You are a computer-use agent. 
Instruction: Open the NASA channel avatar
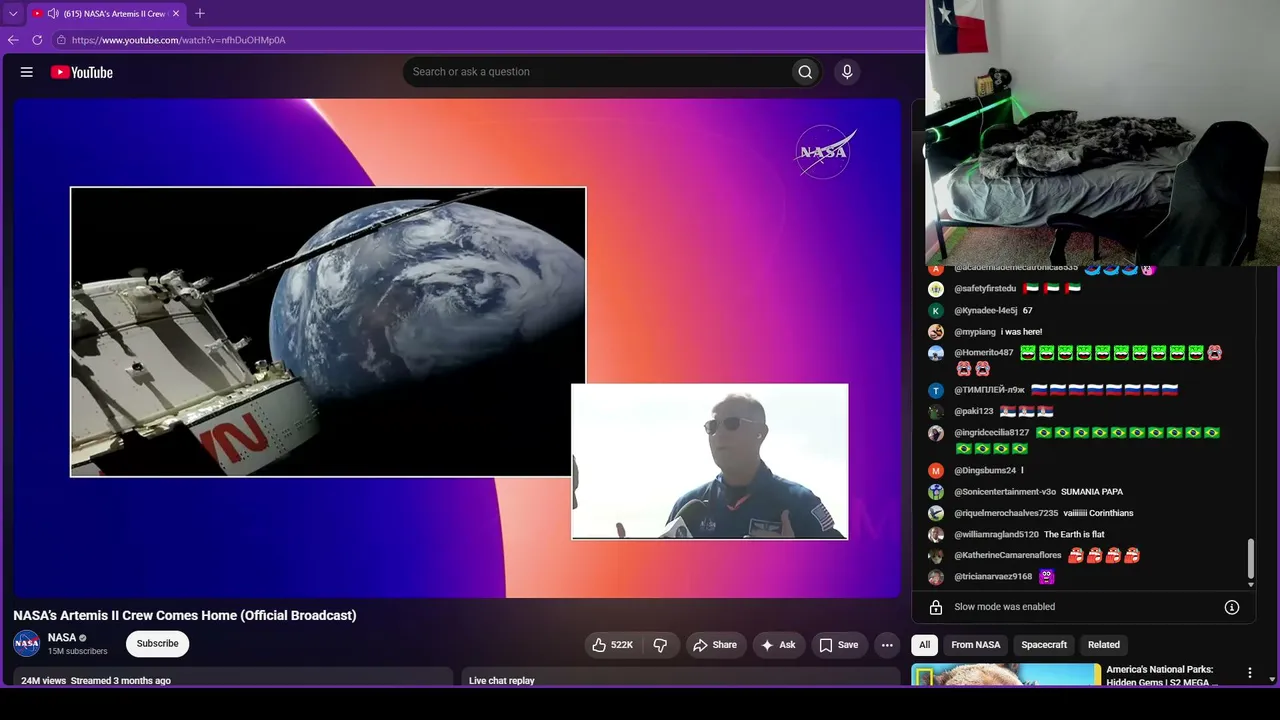pyautogui.click(x=27, y=644)
